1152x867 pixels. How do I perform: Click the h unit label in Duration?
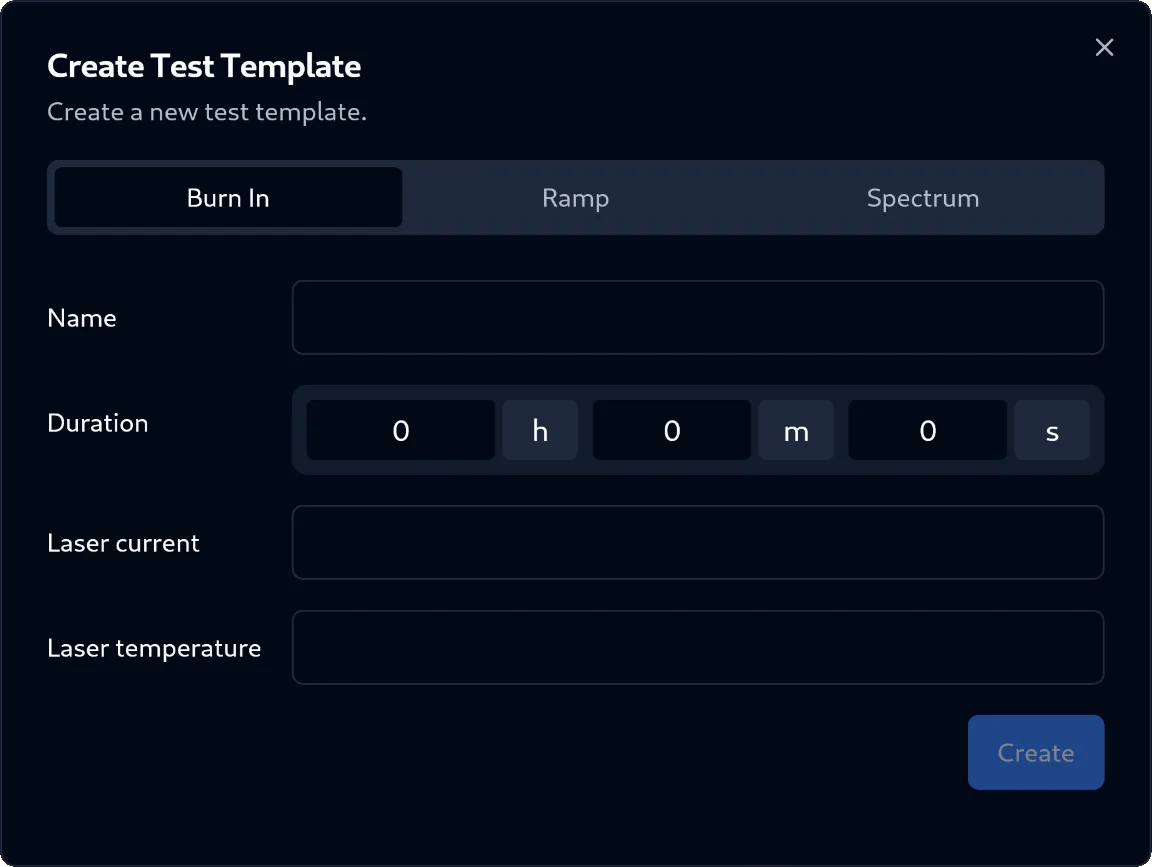click(539, 430)
